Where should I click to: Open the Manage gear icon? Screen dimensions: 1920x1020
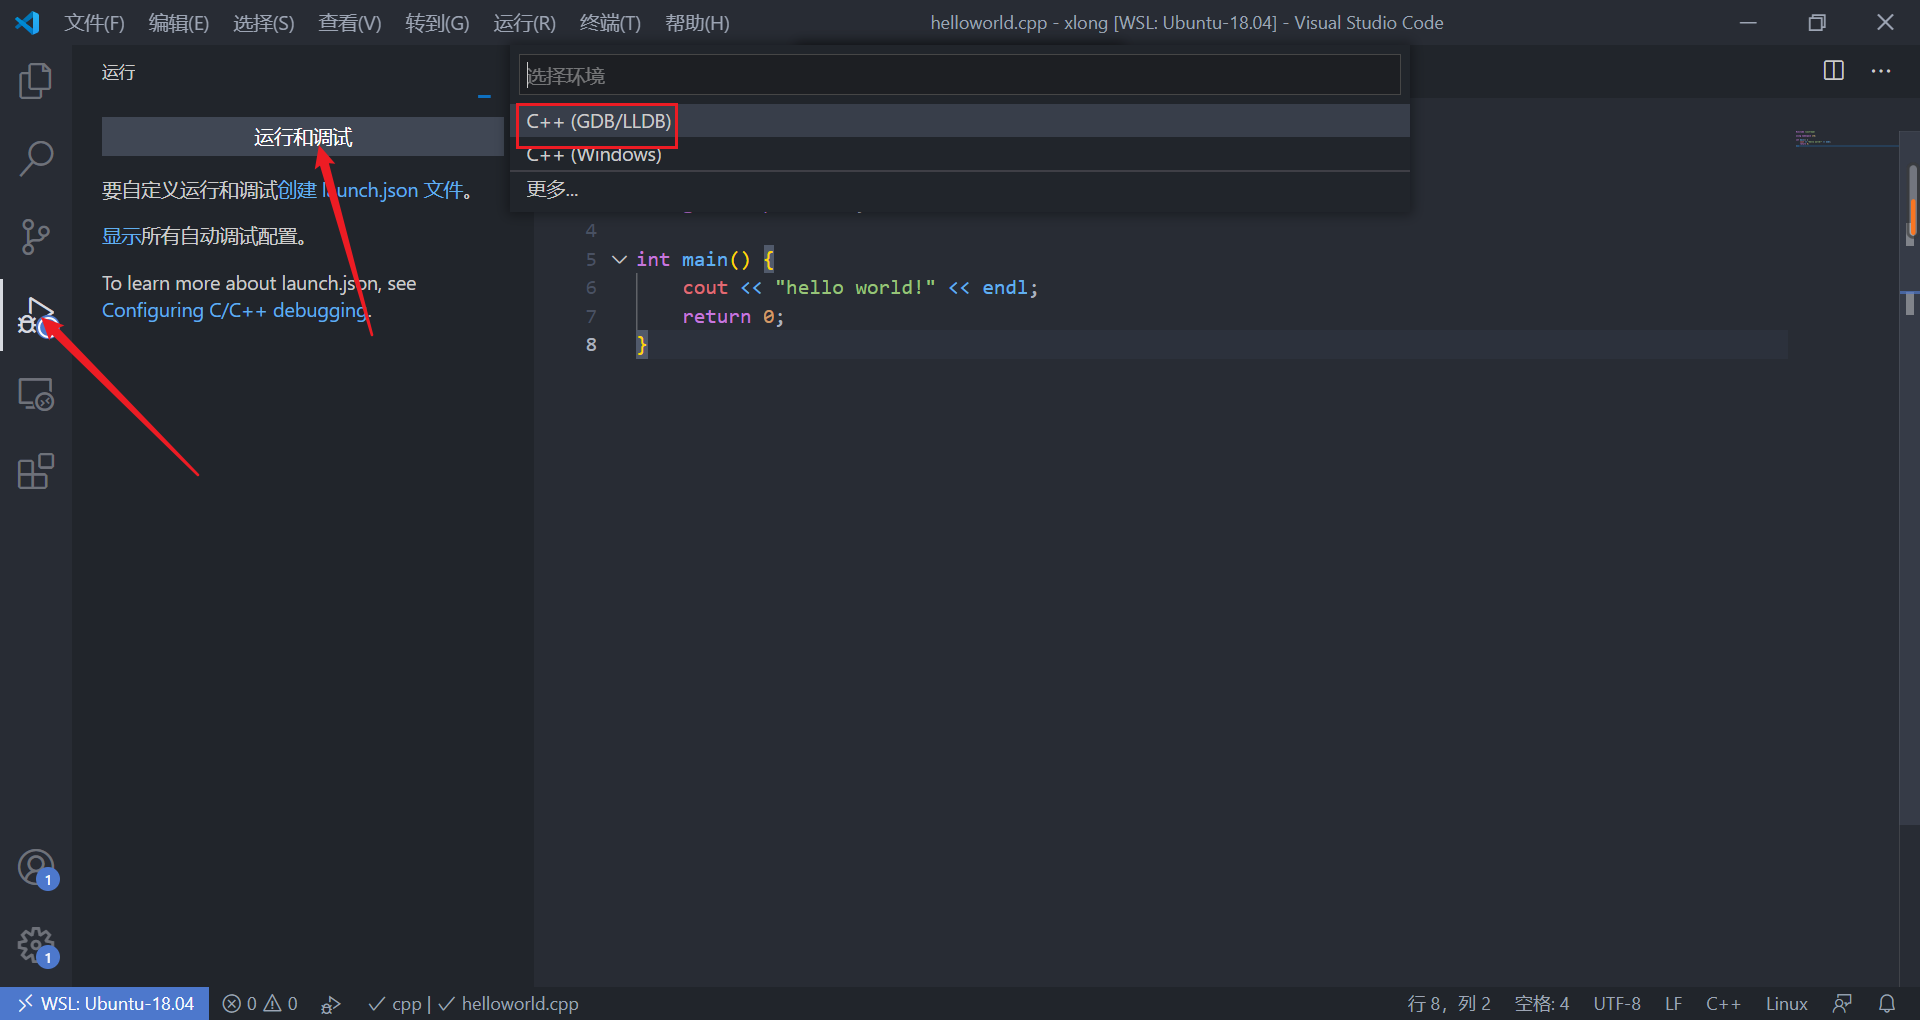click(x=36, y=944)
